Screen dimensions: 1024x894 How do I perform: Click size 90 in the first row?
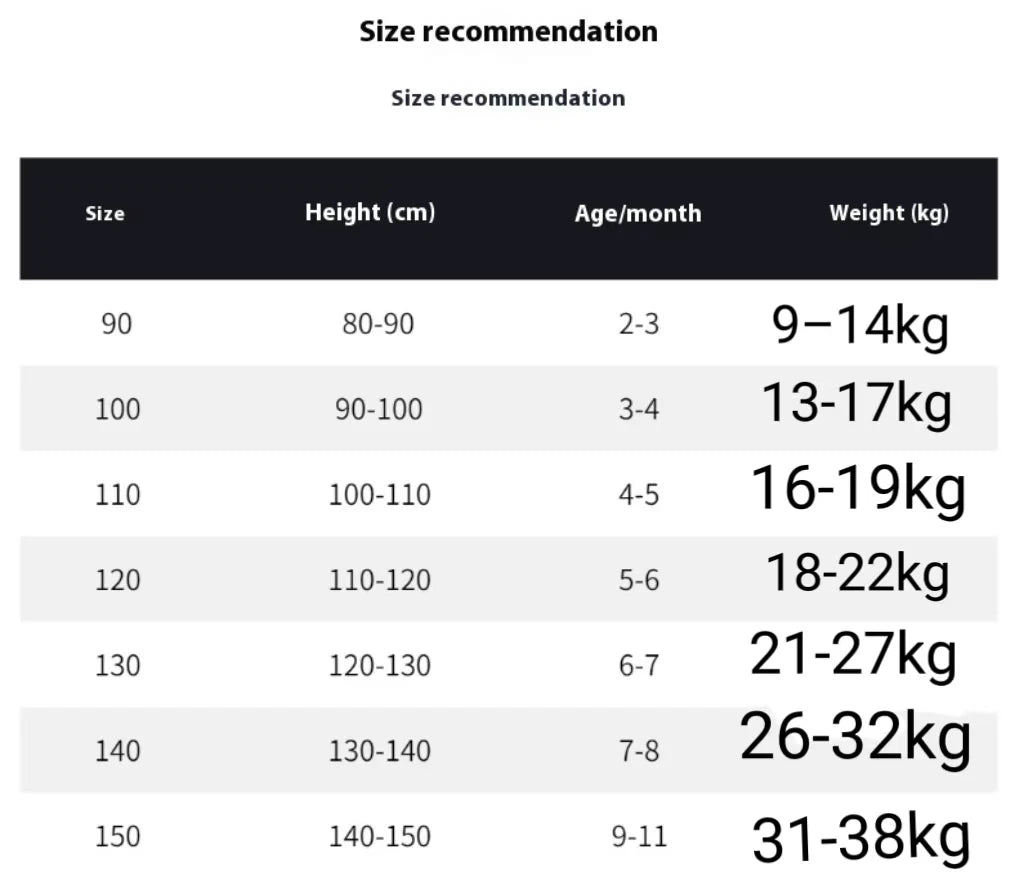click(x=116, y=324)
